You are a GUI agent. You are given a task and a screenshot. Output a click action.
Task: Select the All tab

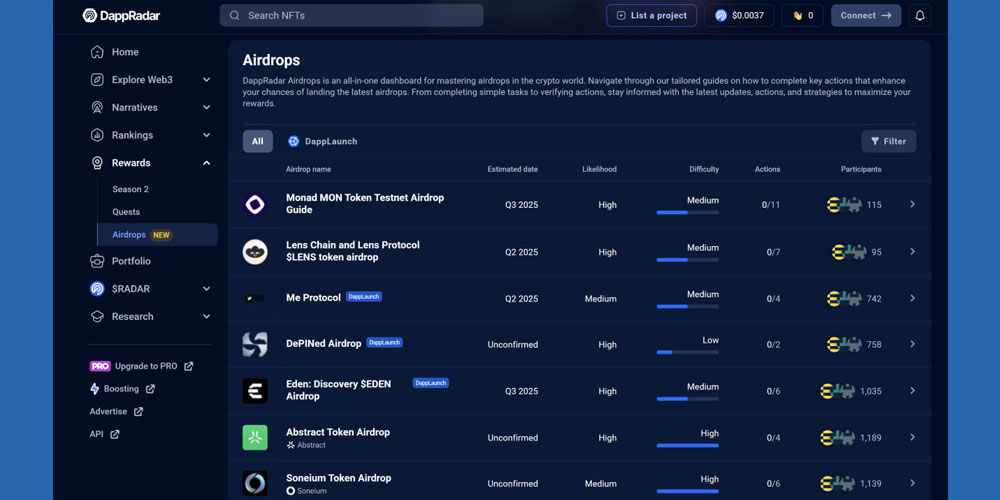[x=258, y=142]
